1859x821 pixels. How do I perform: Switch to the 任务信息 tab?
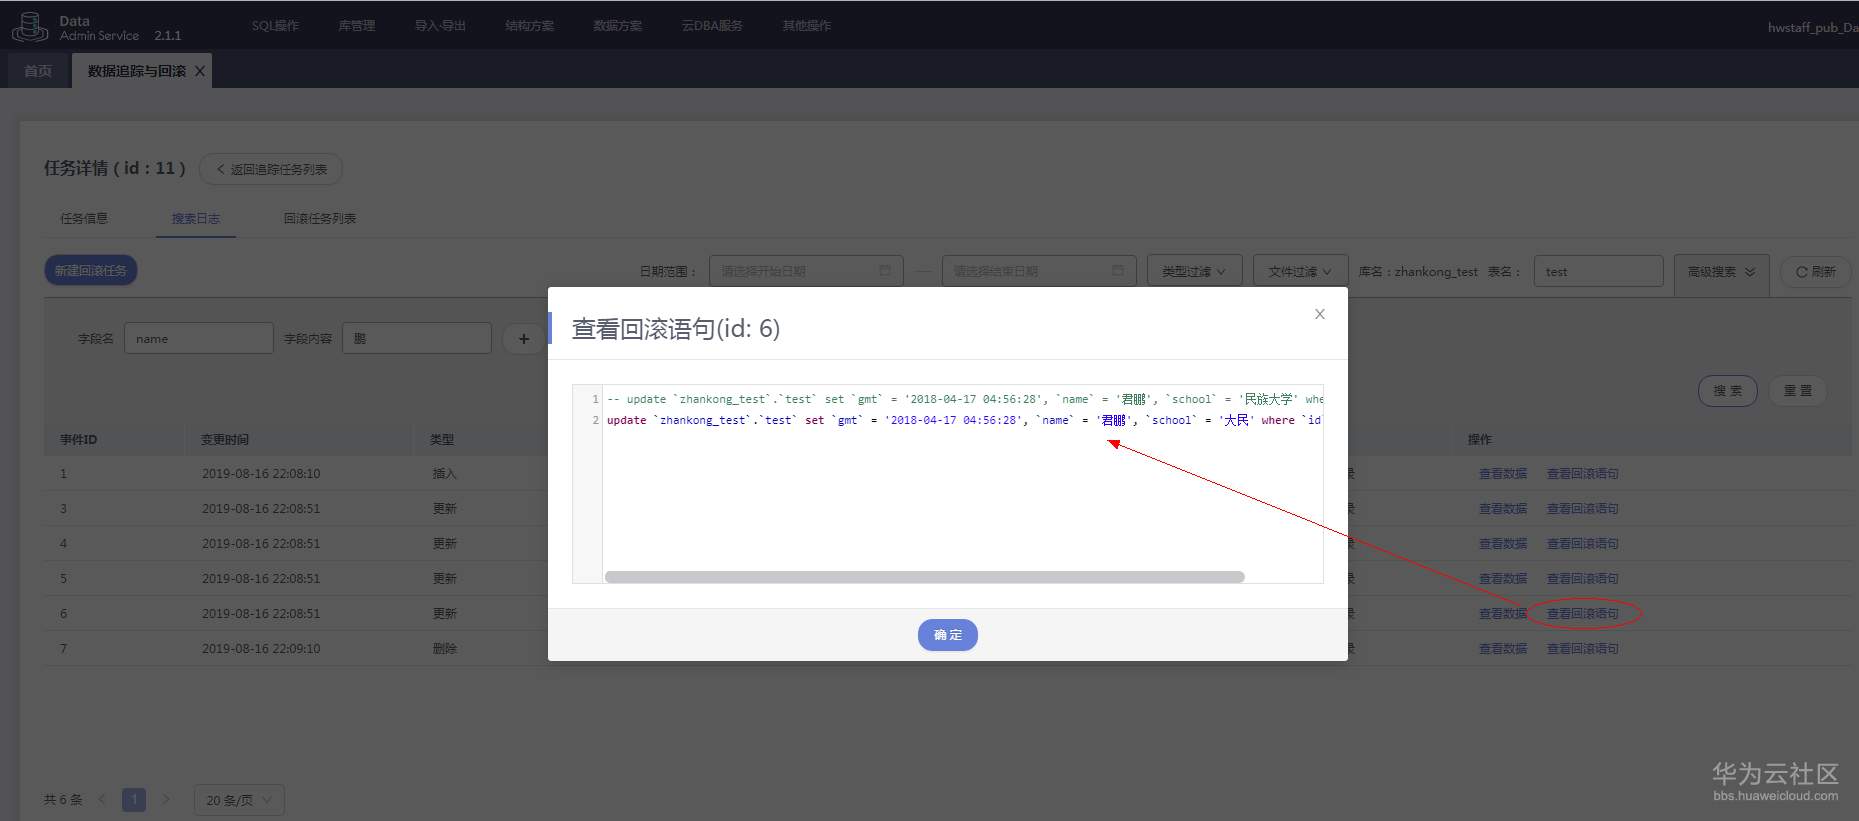tap(84, 218)
